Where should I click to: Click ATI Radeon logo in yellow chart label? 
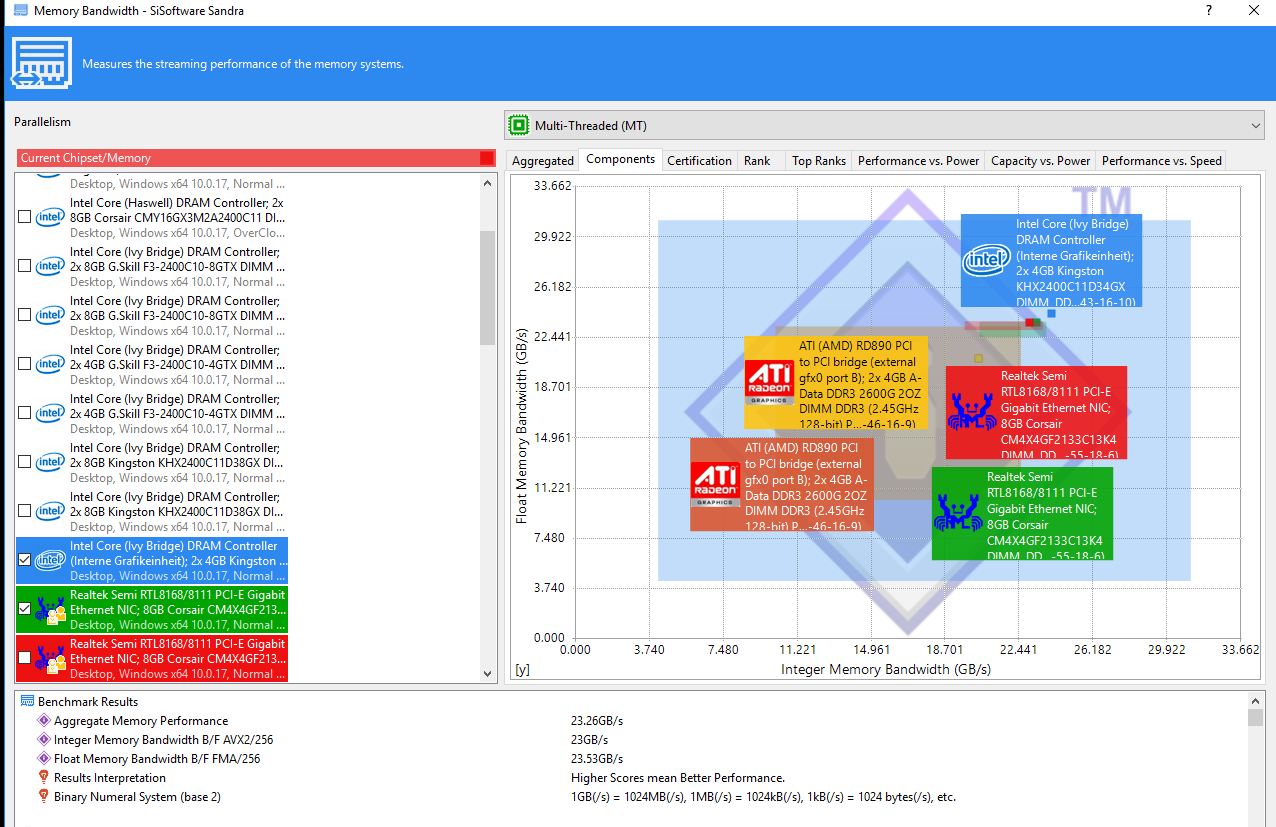pyautogui.click(x=770, y=383)
